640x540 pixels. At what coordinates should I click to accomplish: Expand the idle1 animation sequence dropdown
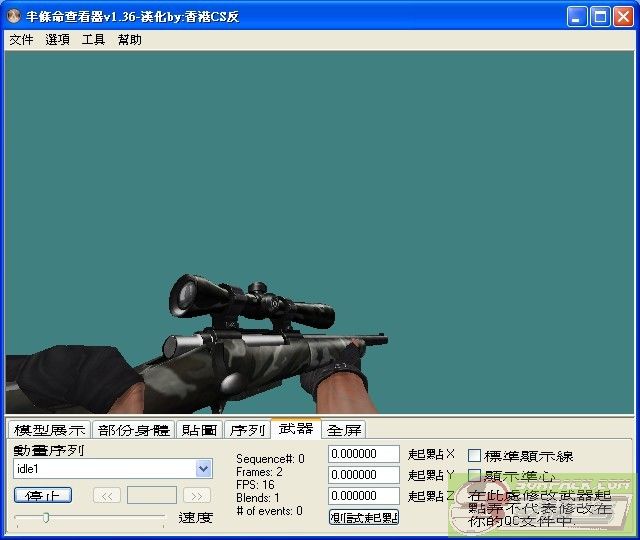204,468
